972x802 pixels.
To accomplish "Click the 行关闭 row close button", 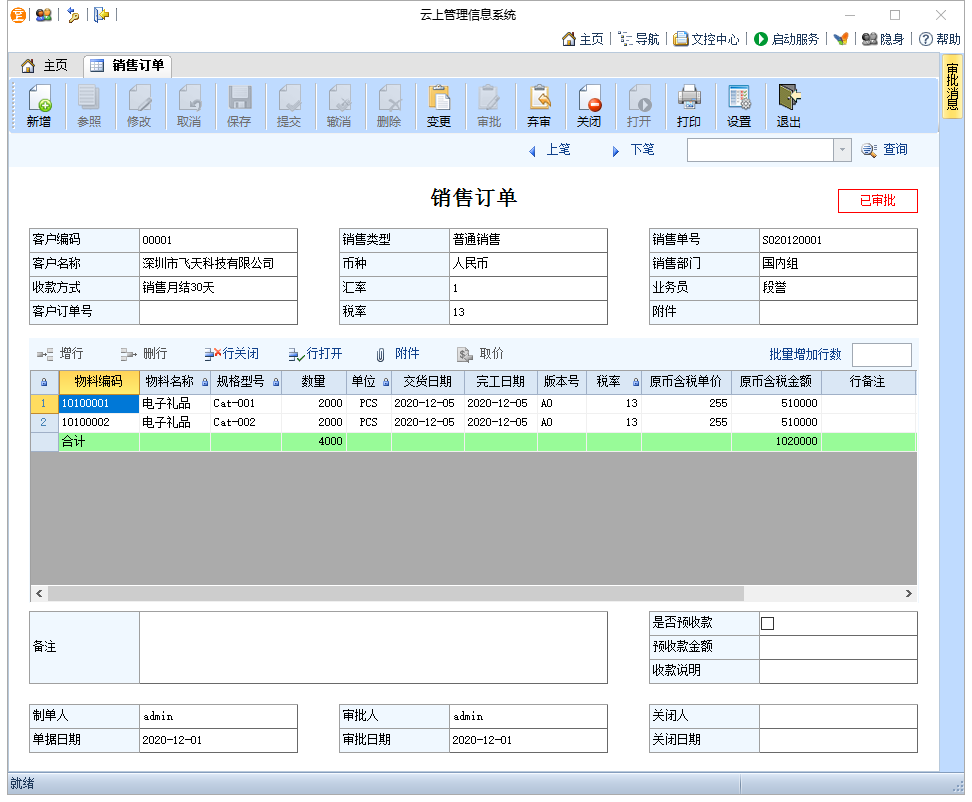I will pos(232,354).
